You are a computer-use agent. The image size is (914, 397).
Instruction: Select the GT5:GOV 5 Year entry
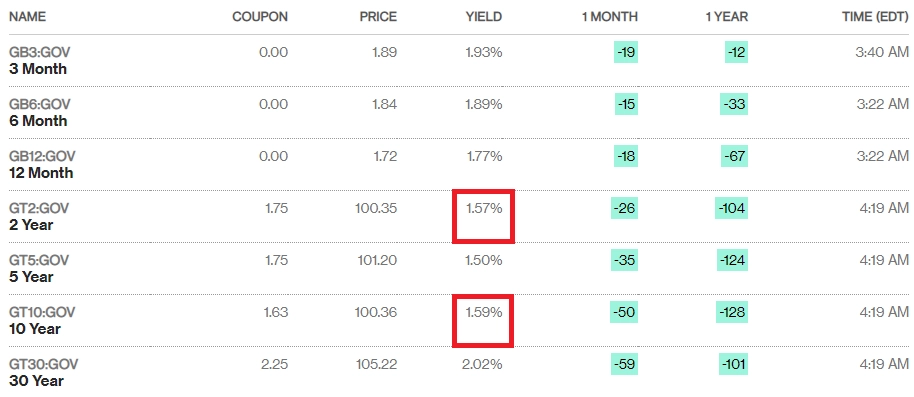point(39,269)
